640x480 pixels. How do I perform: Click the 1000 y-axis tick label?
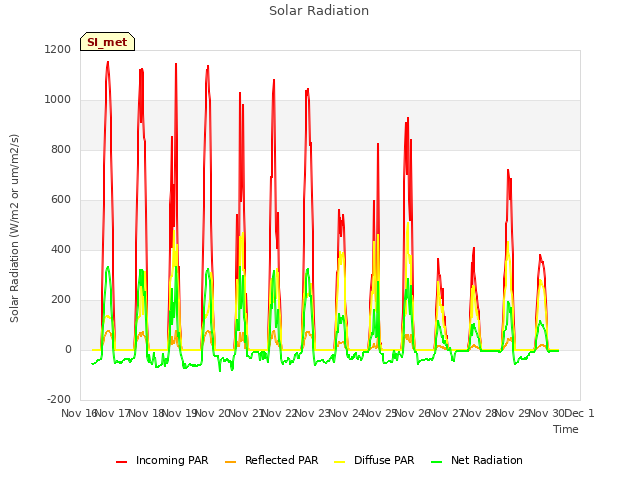pyautogui.click(x=58, y=100)
